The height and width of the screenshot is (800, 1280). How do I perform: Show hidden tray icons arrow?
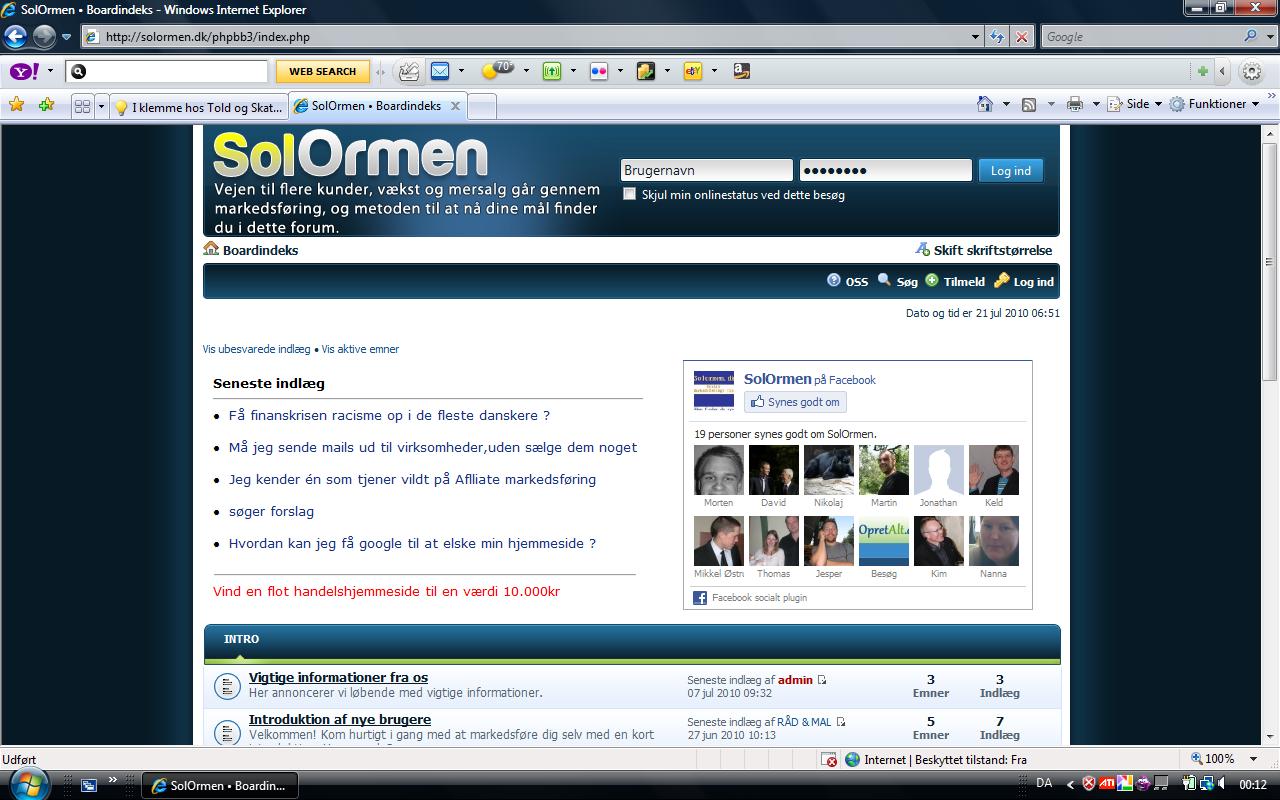1071,785
